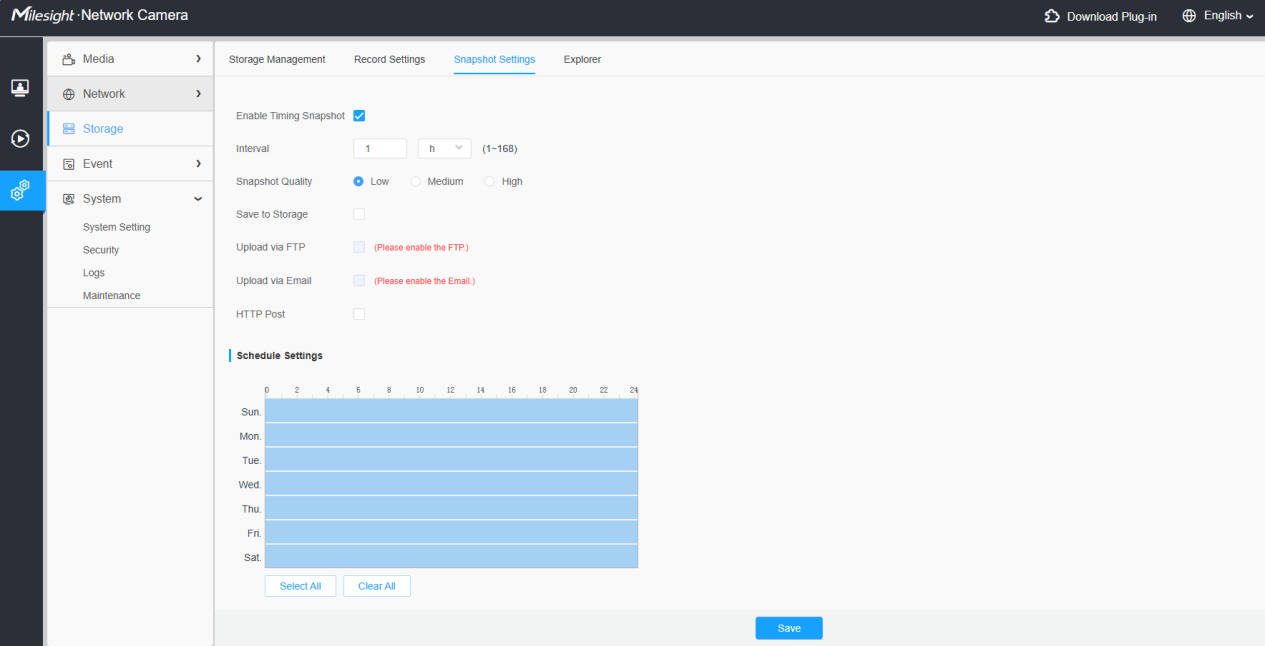Click the Wednesday schedule row bar
This screenshot has height=646, width=1265.
click(x=451, y=484)
